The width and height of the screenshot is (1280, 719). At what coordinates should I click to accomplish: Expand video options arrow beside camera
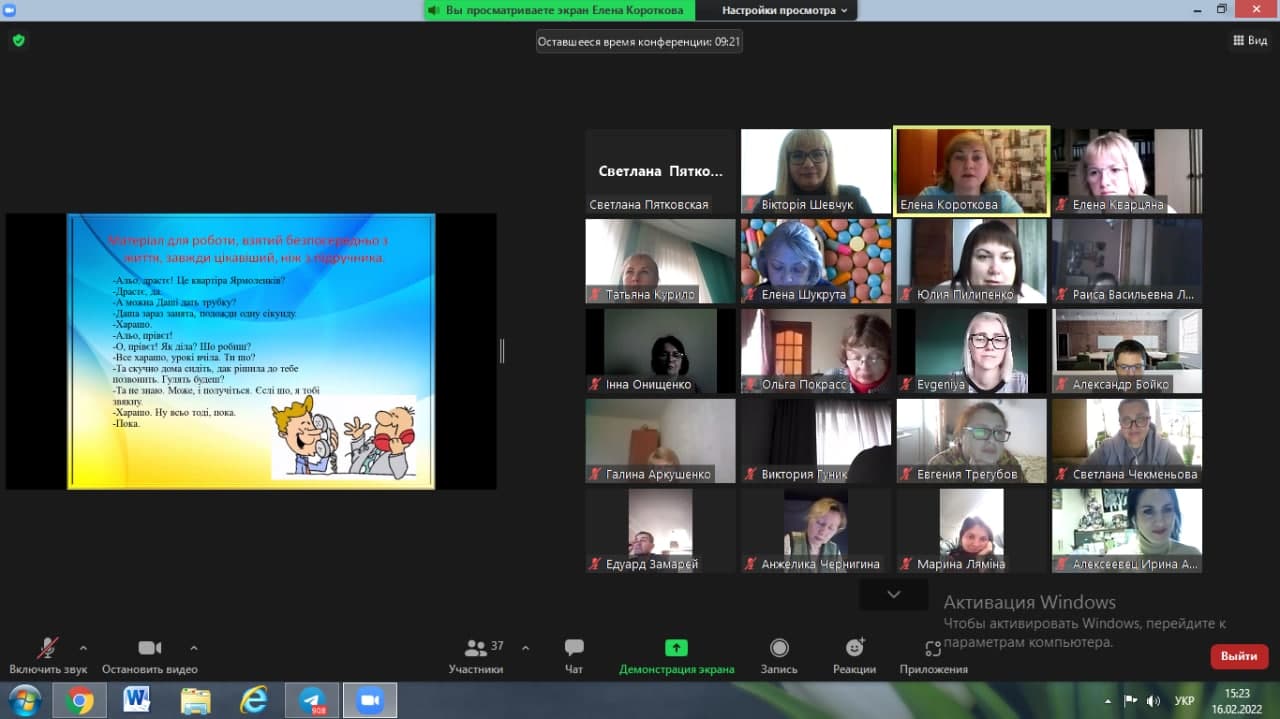coord(194,648)
